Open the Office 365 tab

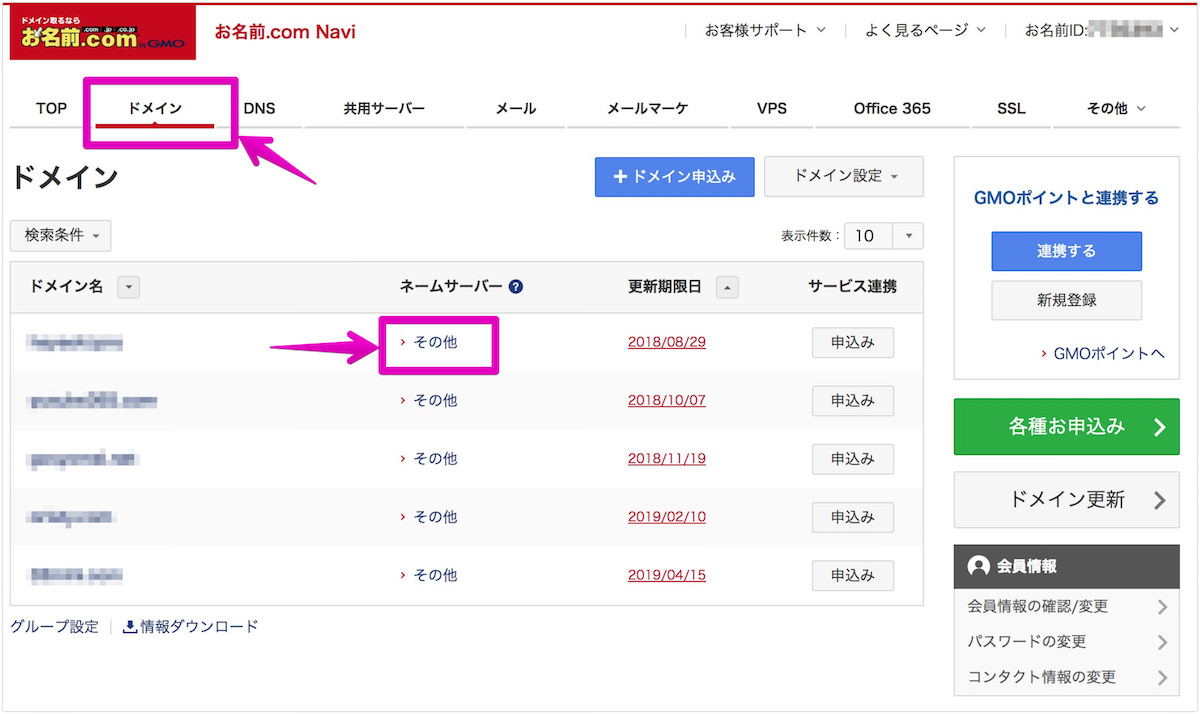[x=892, y=108]
